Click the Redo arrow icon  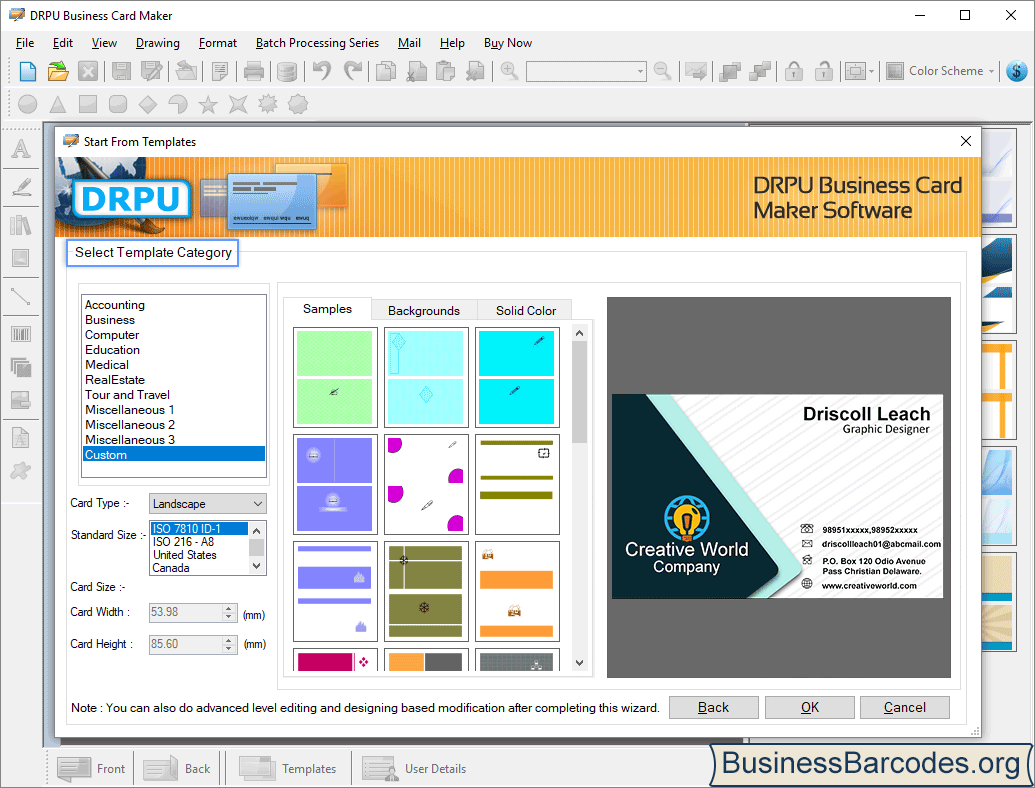(353, 70)
